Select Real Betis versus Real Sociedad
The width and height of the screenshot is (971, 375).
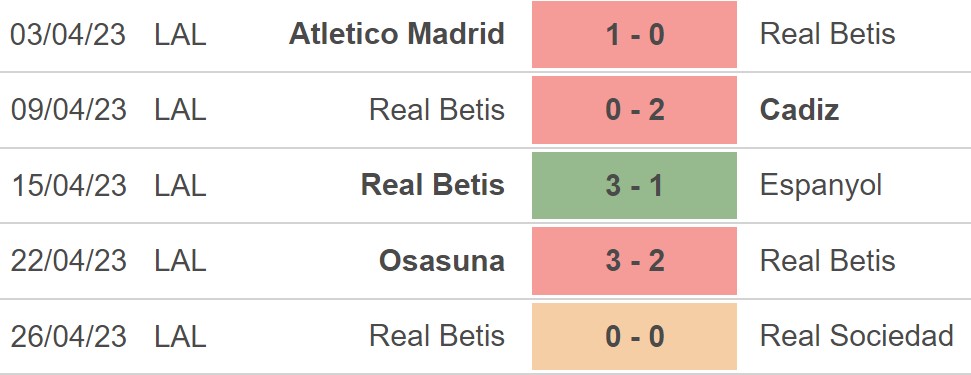(x=437, y=337)
